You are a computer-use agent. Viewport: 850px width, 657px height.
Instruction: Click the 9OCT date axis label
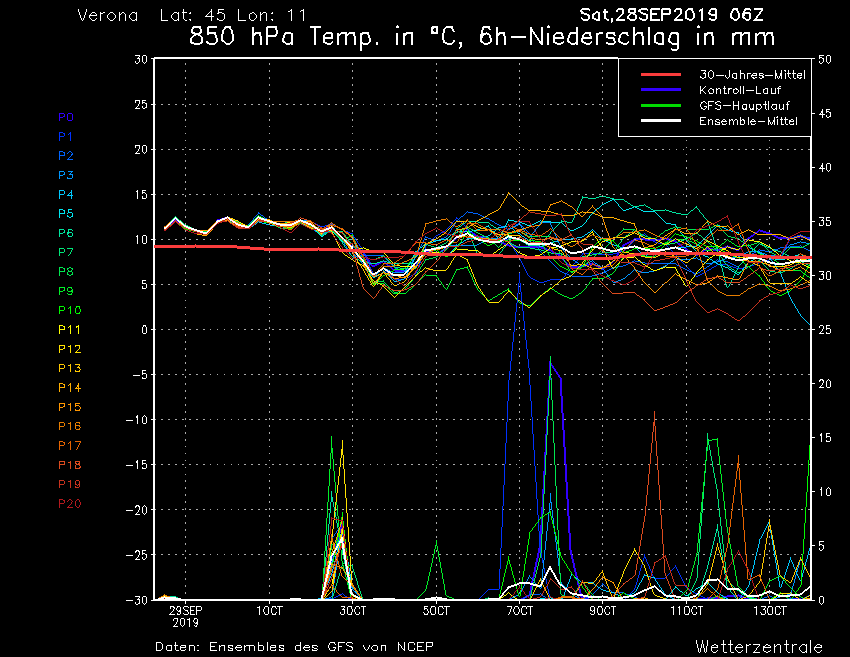[603, 611]
